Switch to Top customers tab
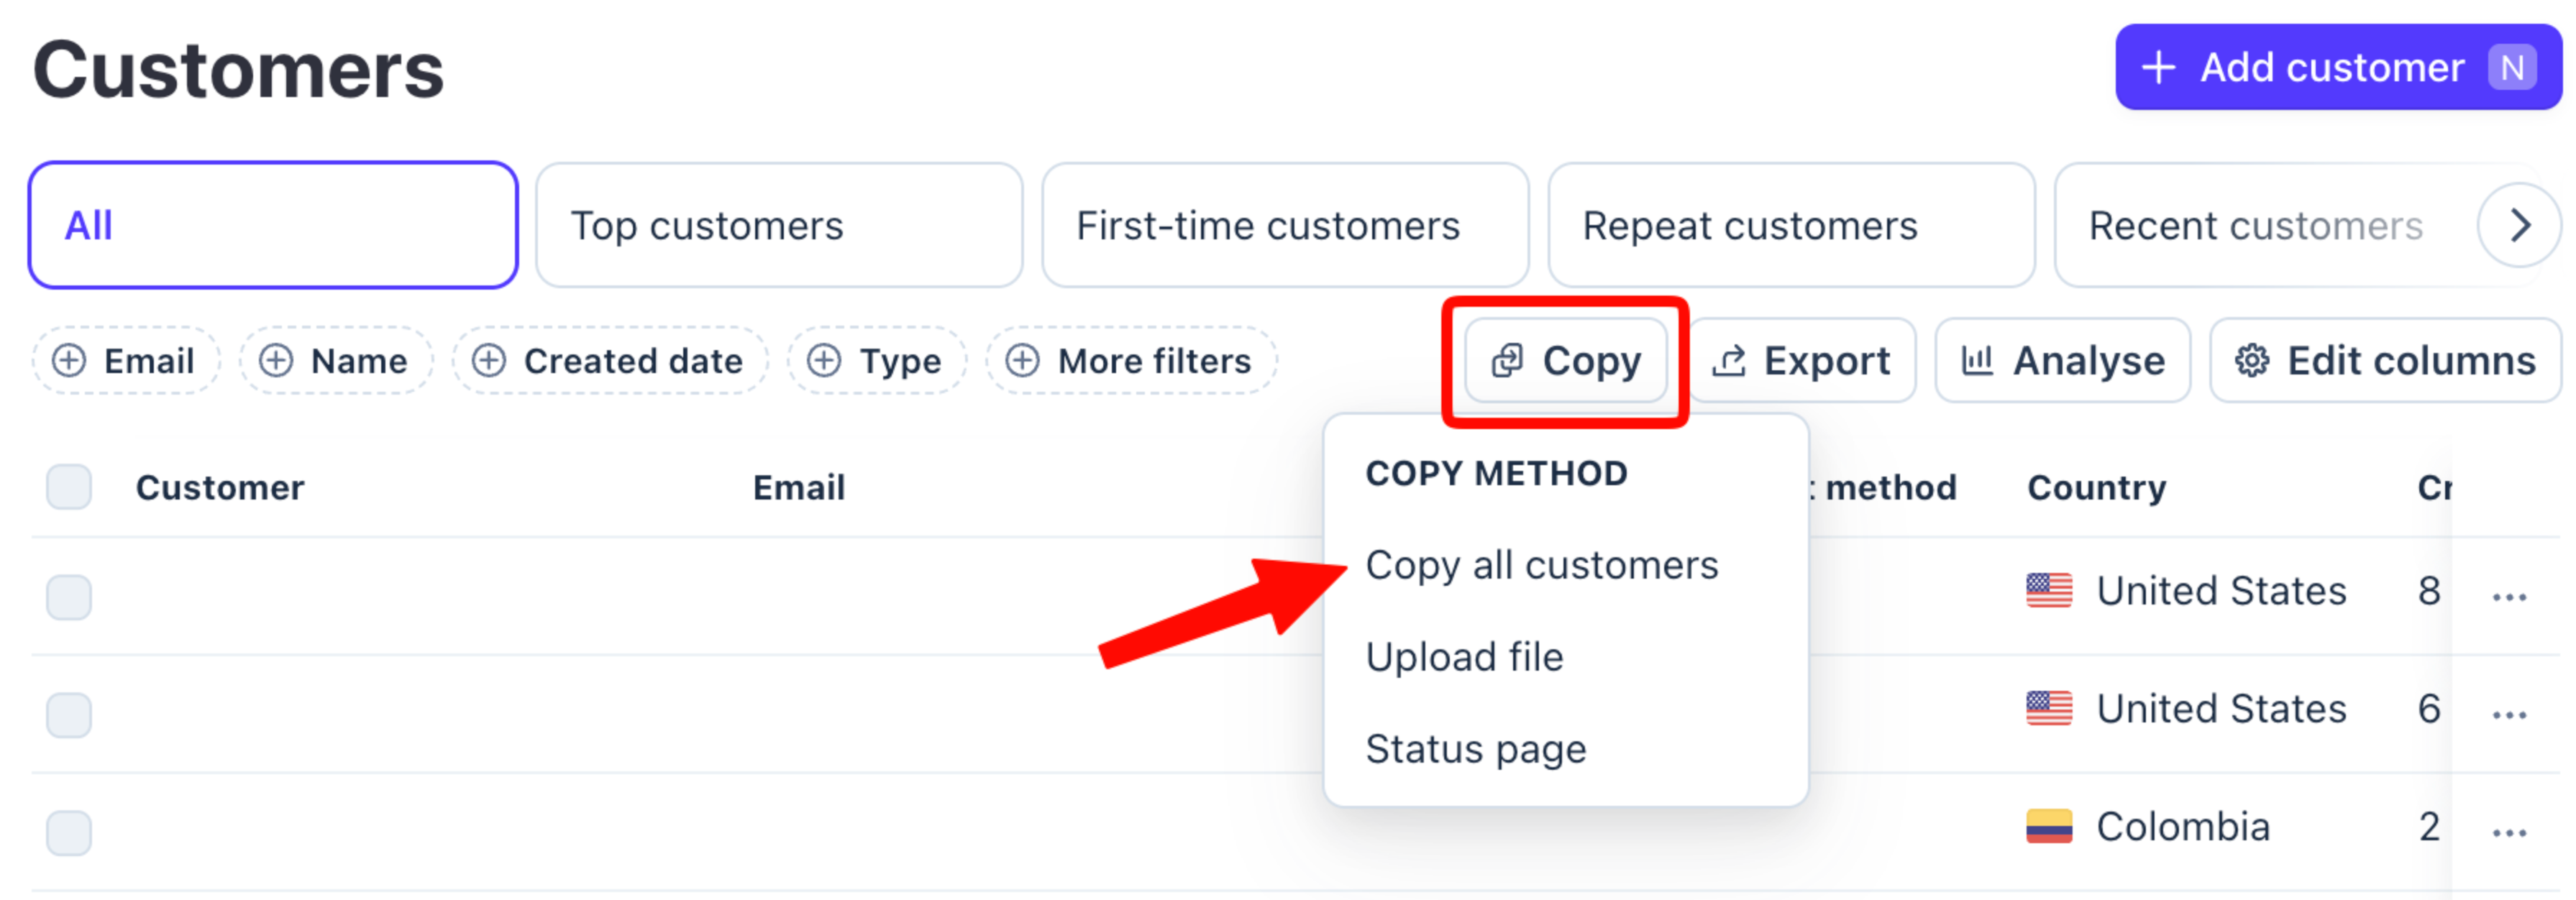The height and width of the screenshot is (900, 2576). point(778,226)
